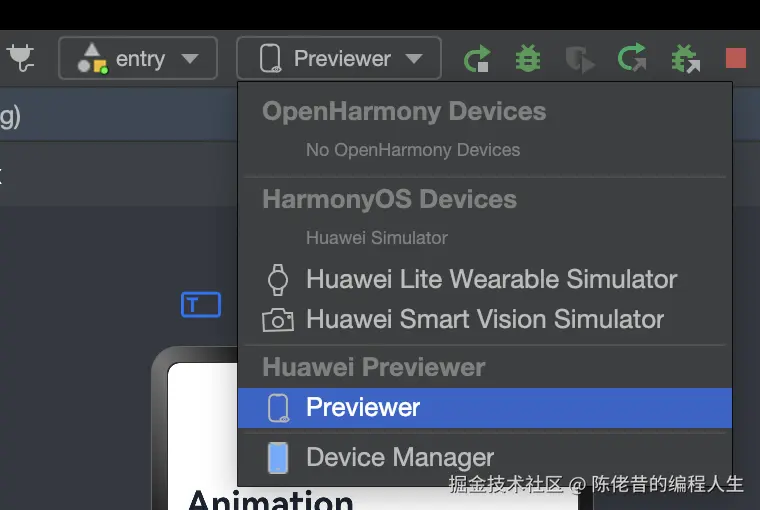Image resolution: width=760 pixels, height=510 pixels.
Task: Select Huawei Smart Vision Simulator
Action: (485, 320)
